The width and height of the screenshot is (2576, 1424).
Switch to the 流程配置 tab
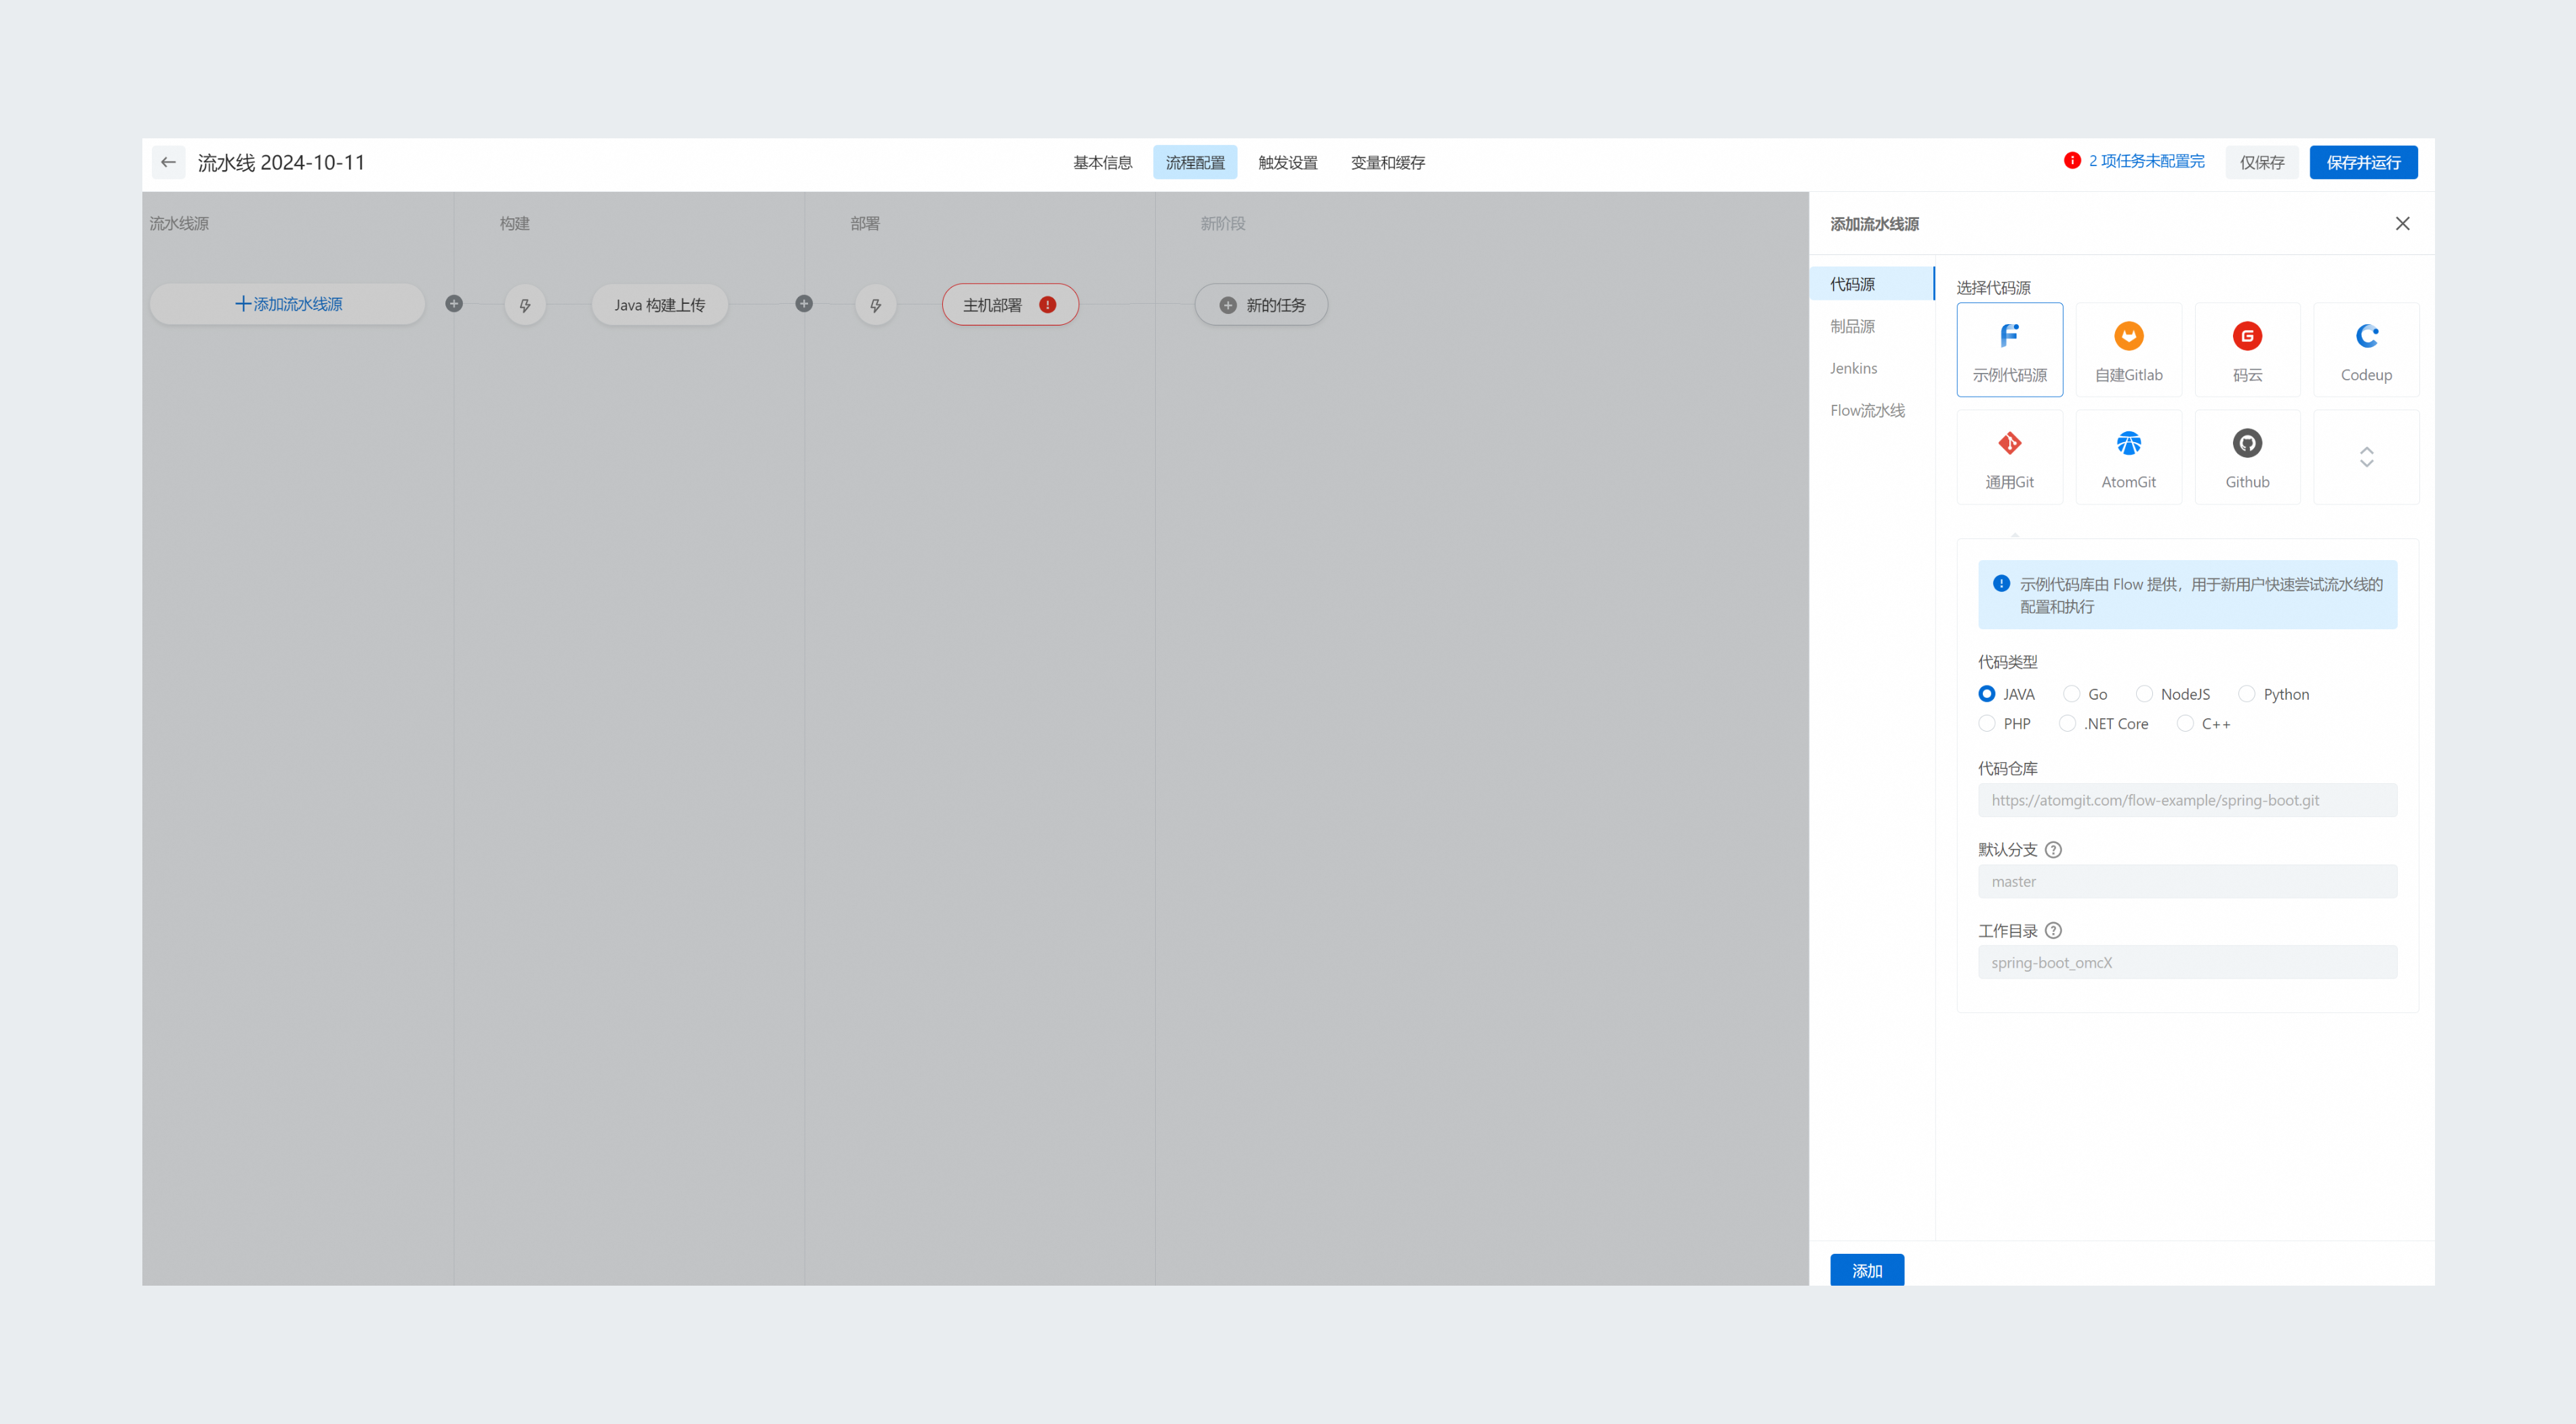pos(1195,162)
